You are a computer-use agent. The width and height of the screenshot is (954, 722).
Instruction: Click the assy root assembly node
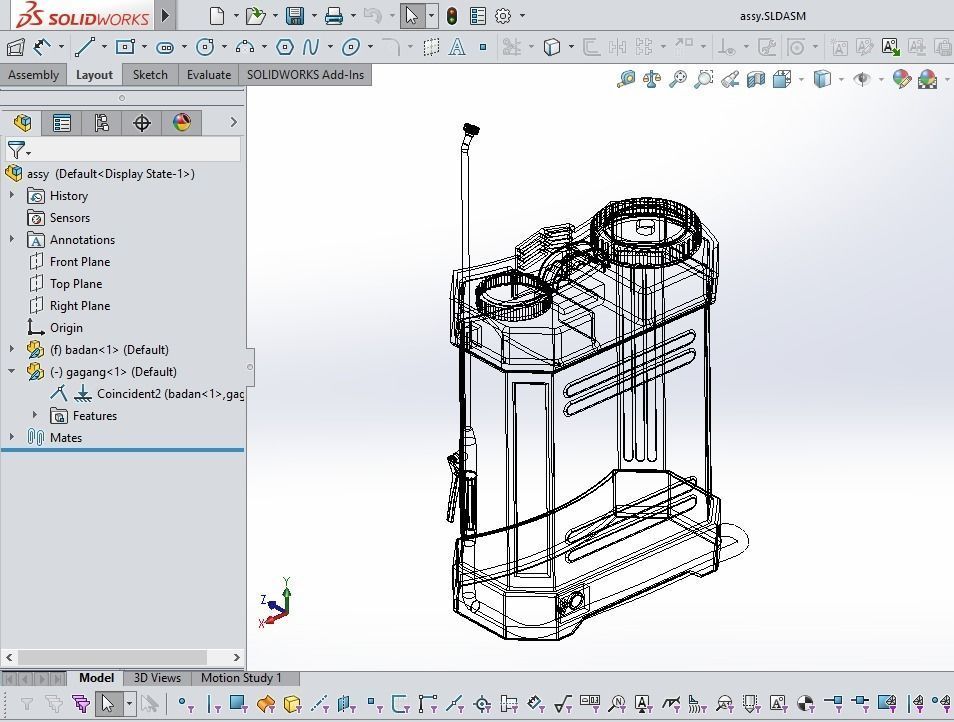pyautogui.click(x=111, y=174)
